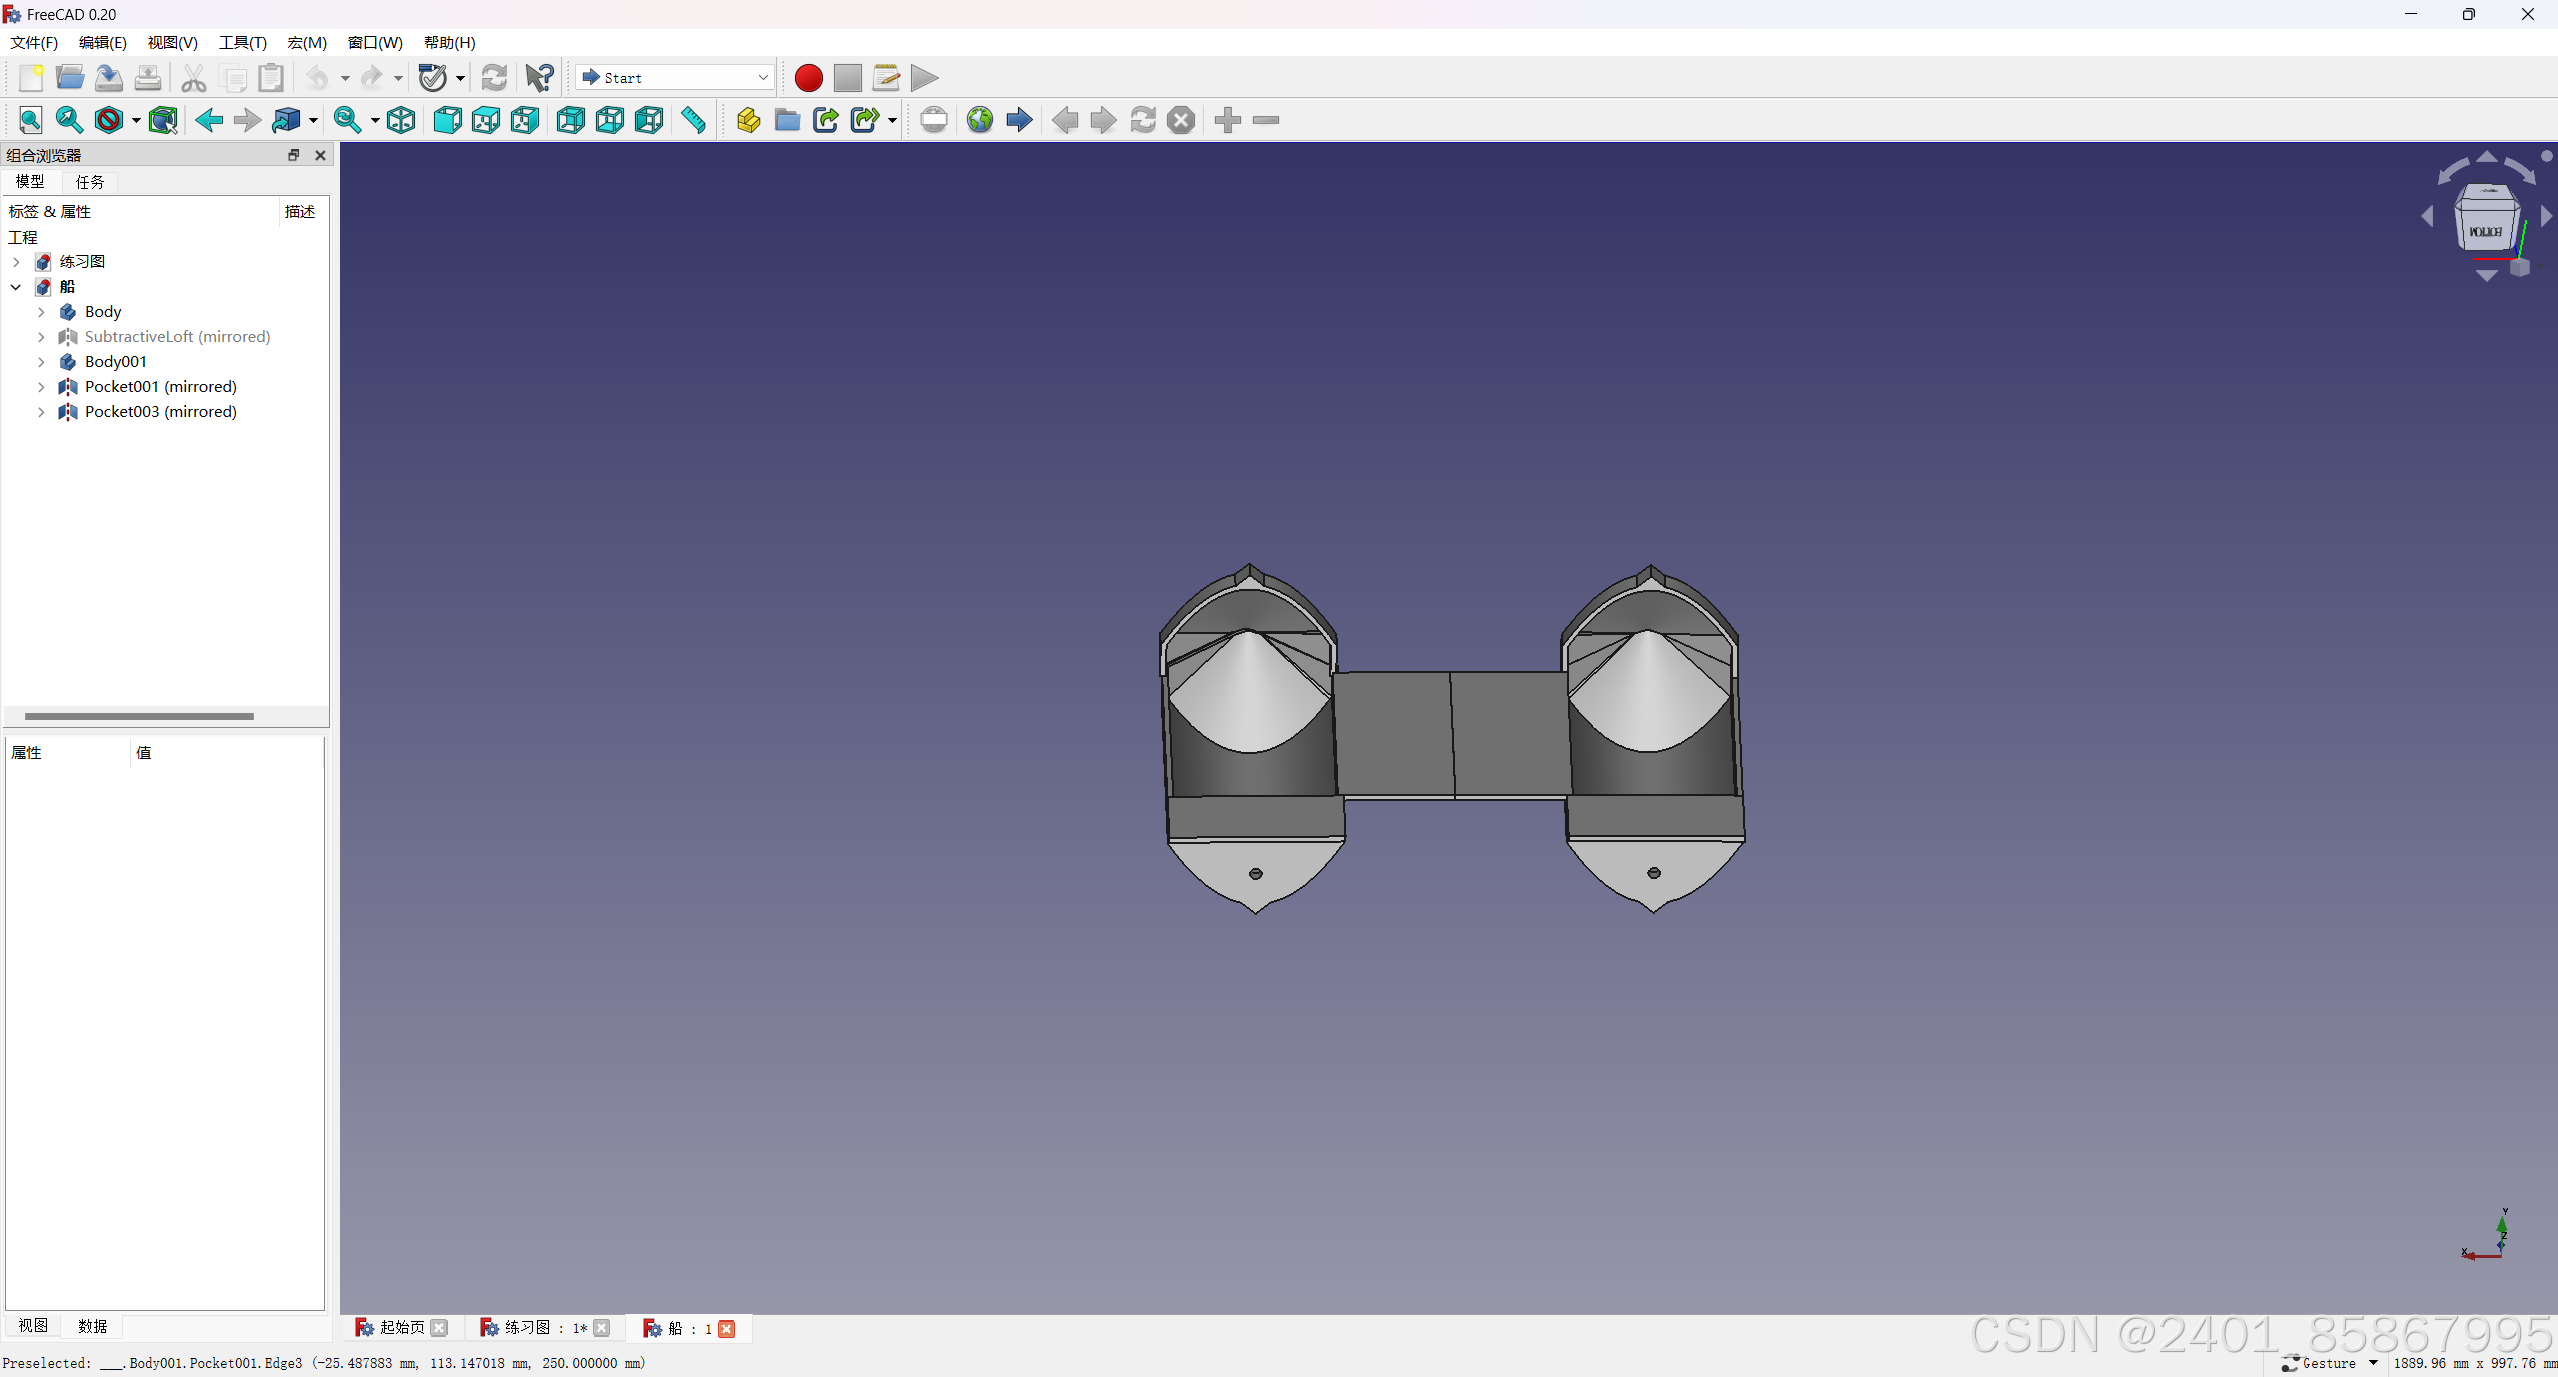
Task: Set front view with the cube icon
Action: click(447, 120)
